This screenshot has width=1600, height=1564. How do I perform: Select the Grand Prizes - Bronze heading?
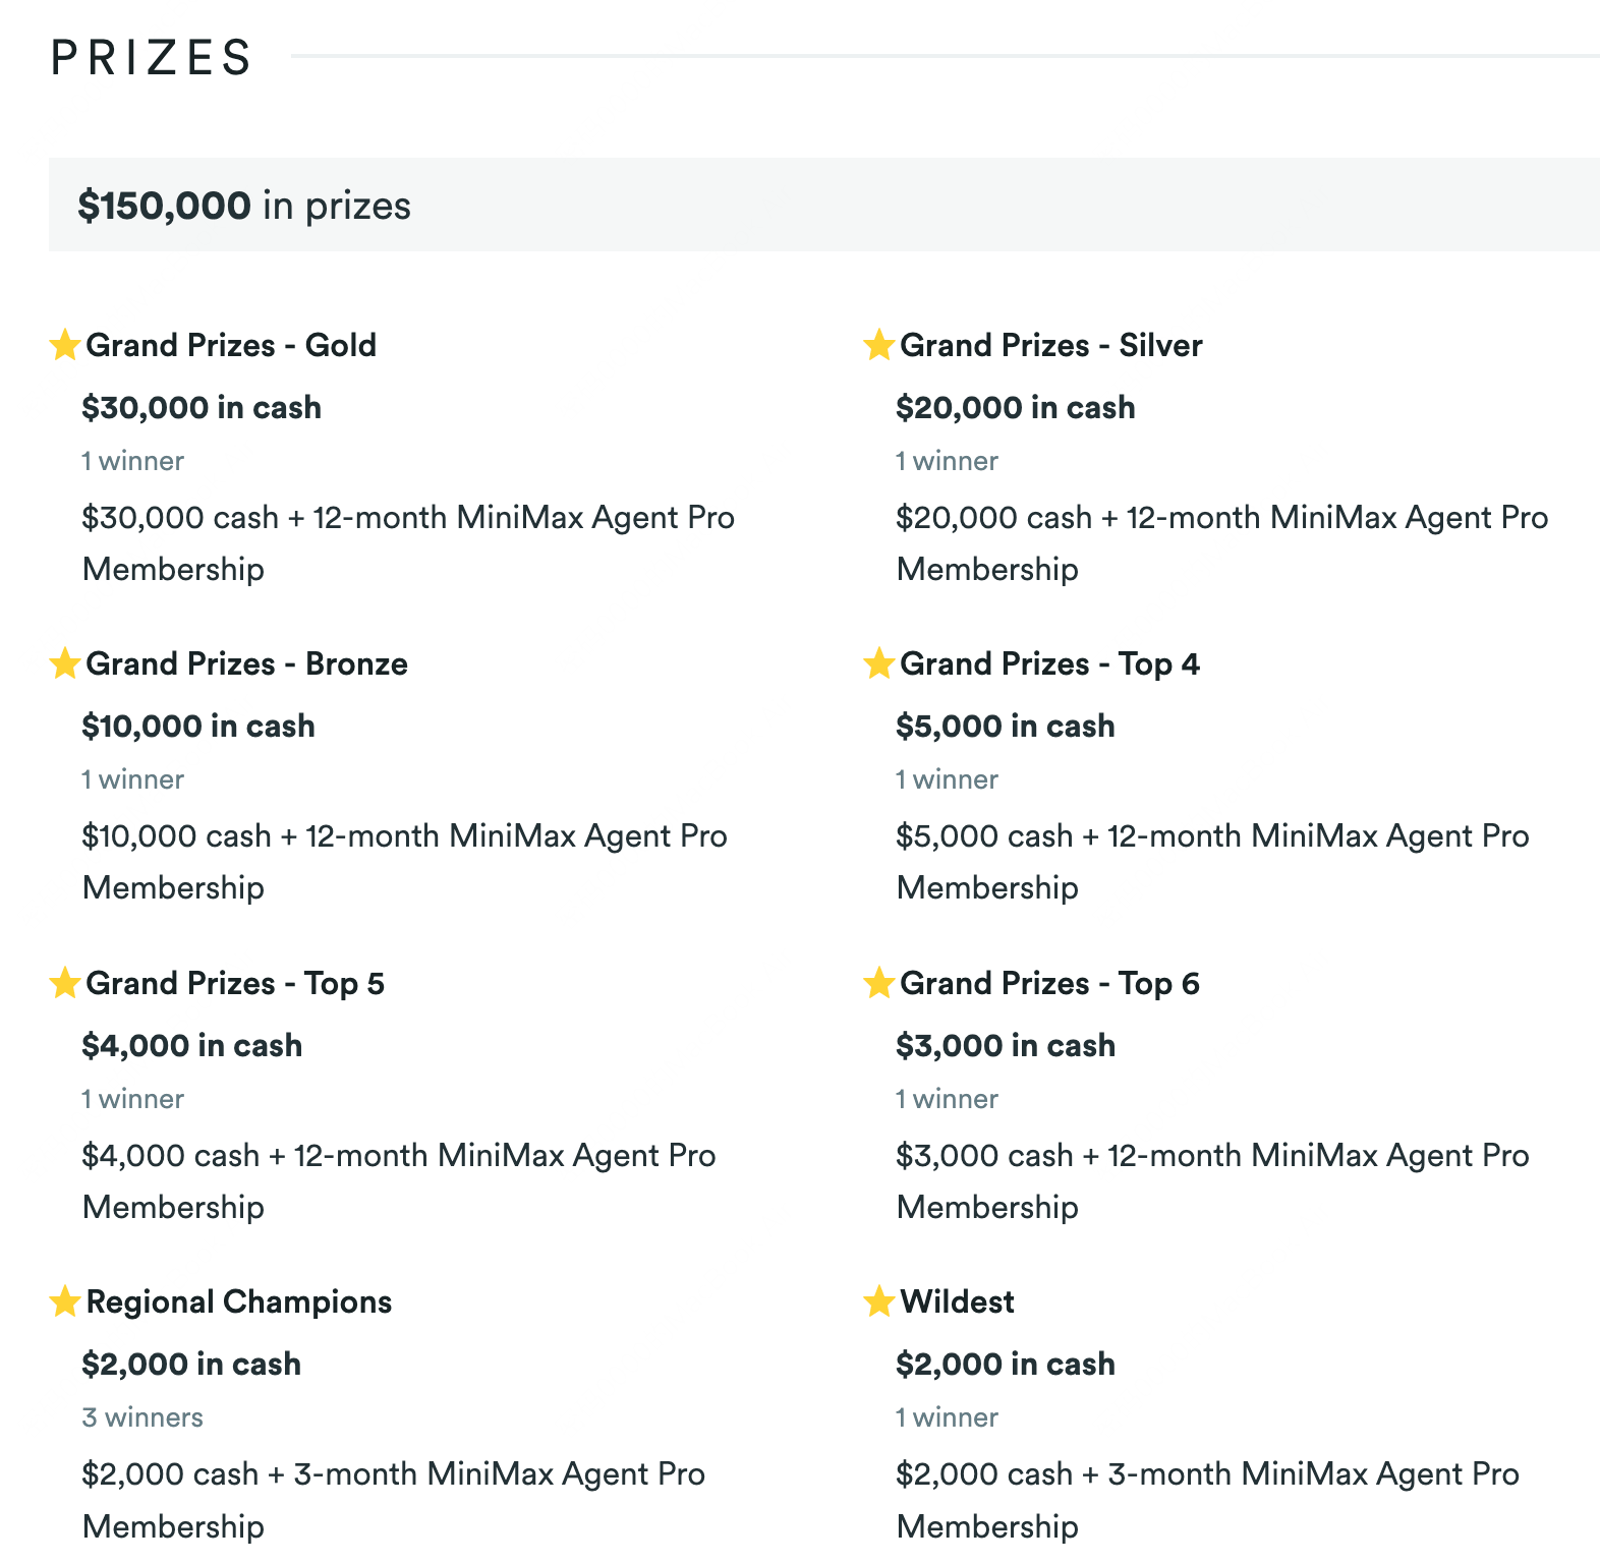[x=247, y=664]
